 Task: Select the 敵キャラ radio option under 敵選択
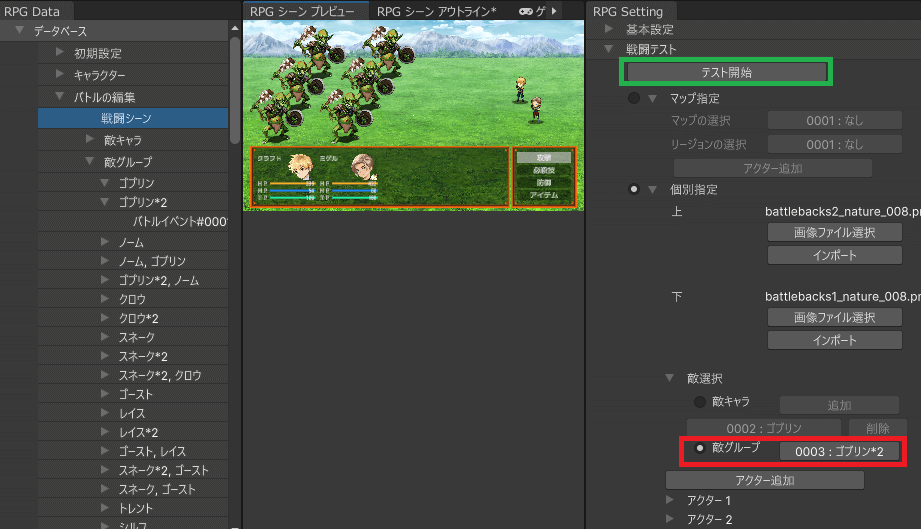[x=700, y=402]
